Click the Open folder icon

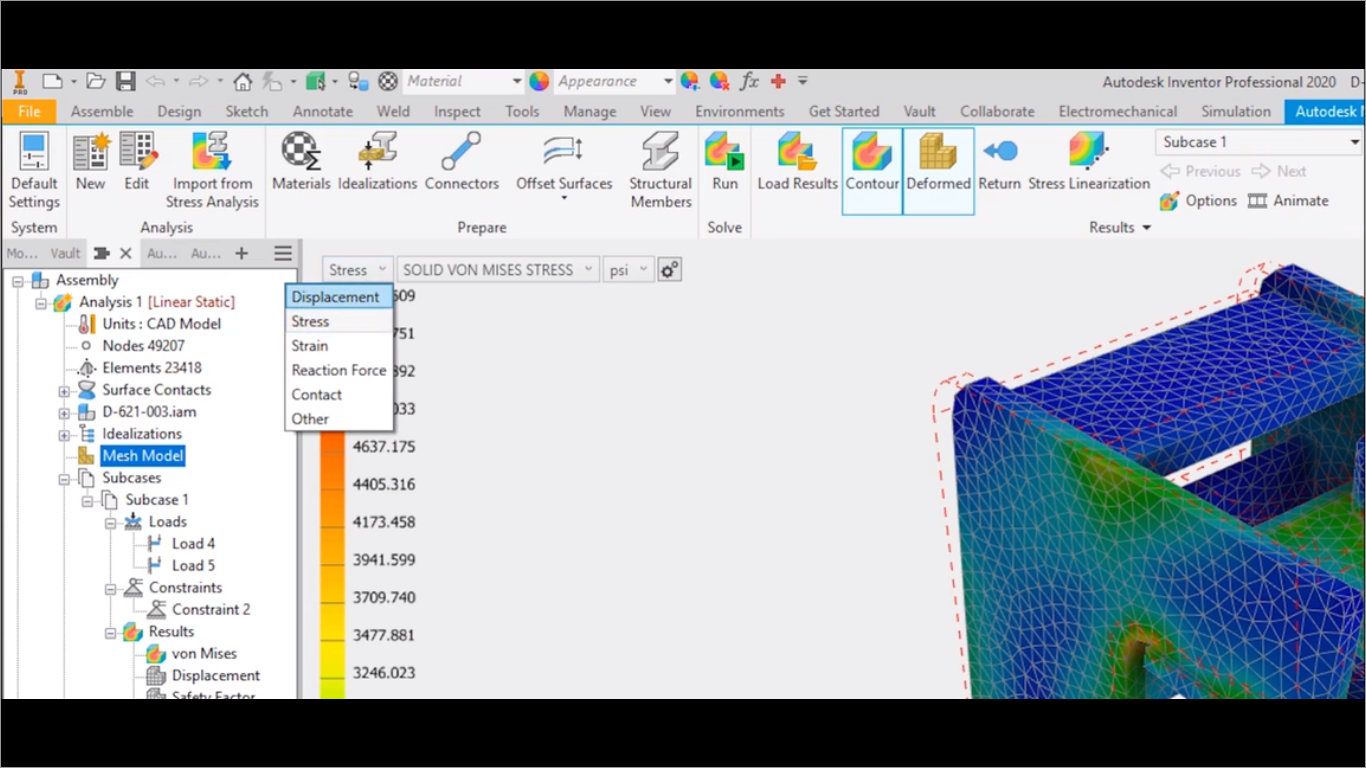[x=96, y=81]
